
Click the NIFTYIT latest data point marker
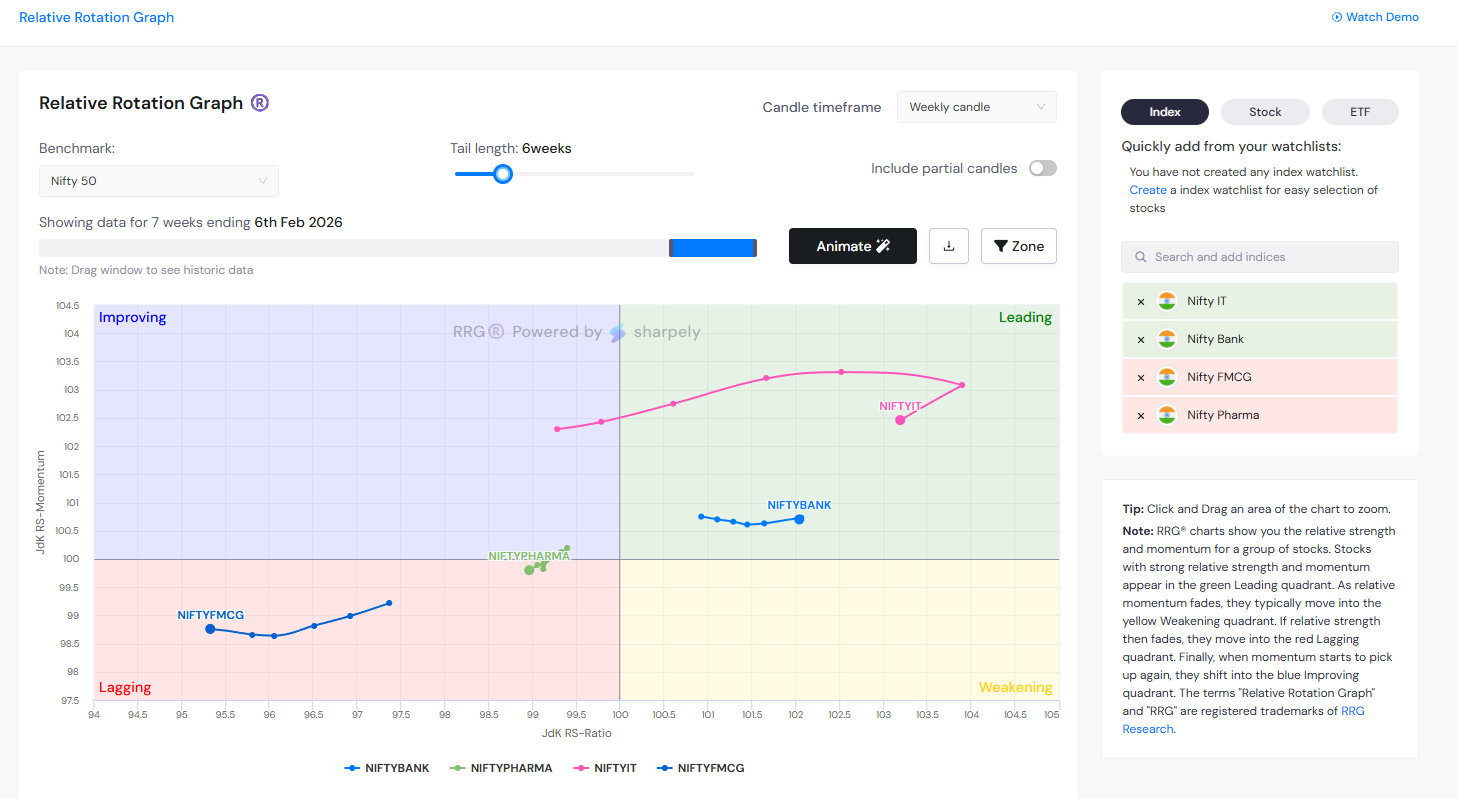900,420
